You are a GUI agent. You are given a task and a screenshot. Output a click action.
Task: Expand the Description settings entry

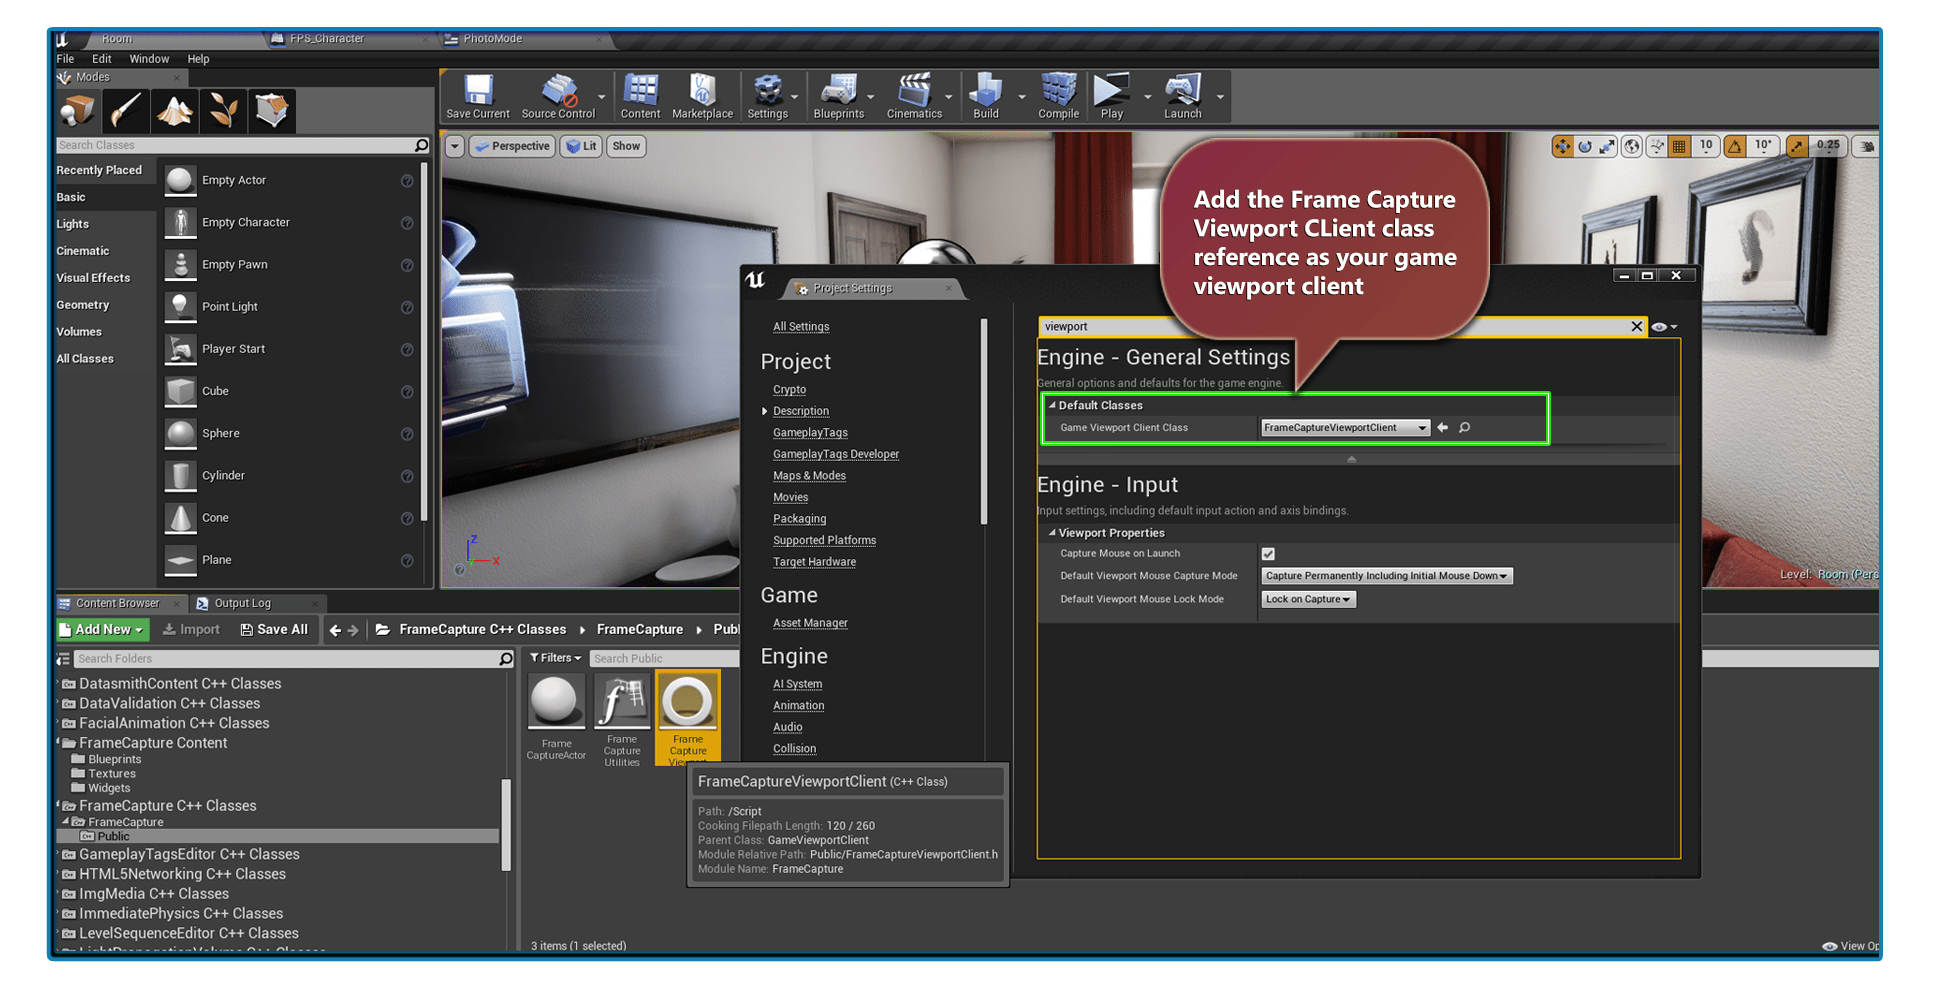click(x=765, y=411)
